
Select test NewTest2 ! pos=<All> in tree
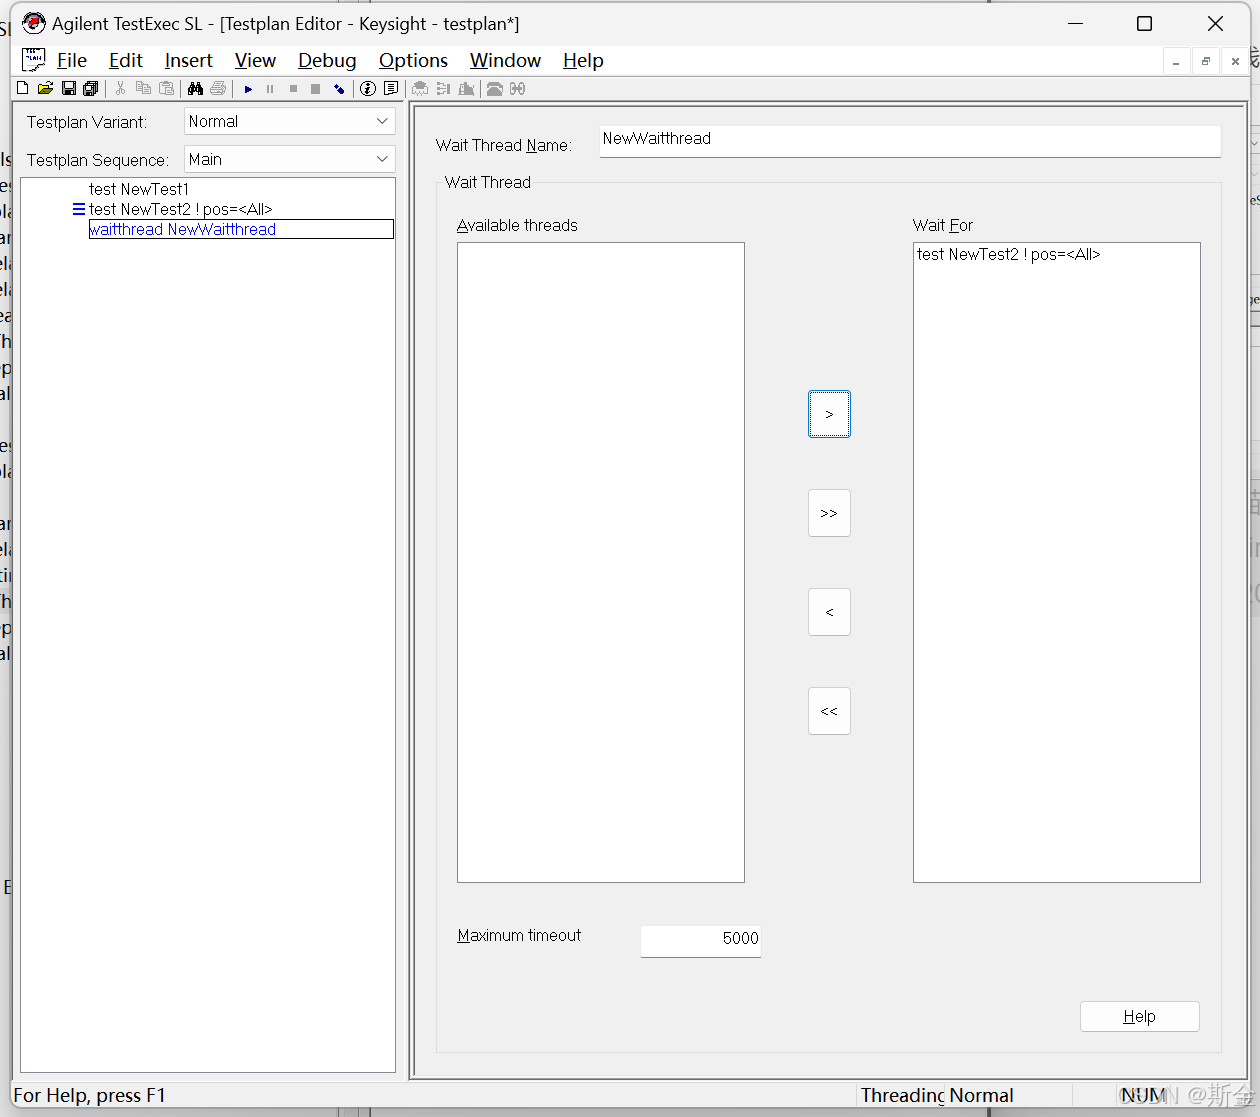180,209
